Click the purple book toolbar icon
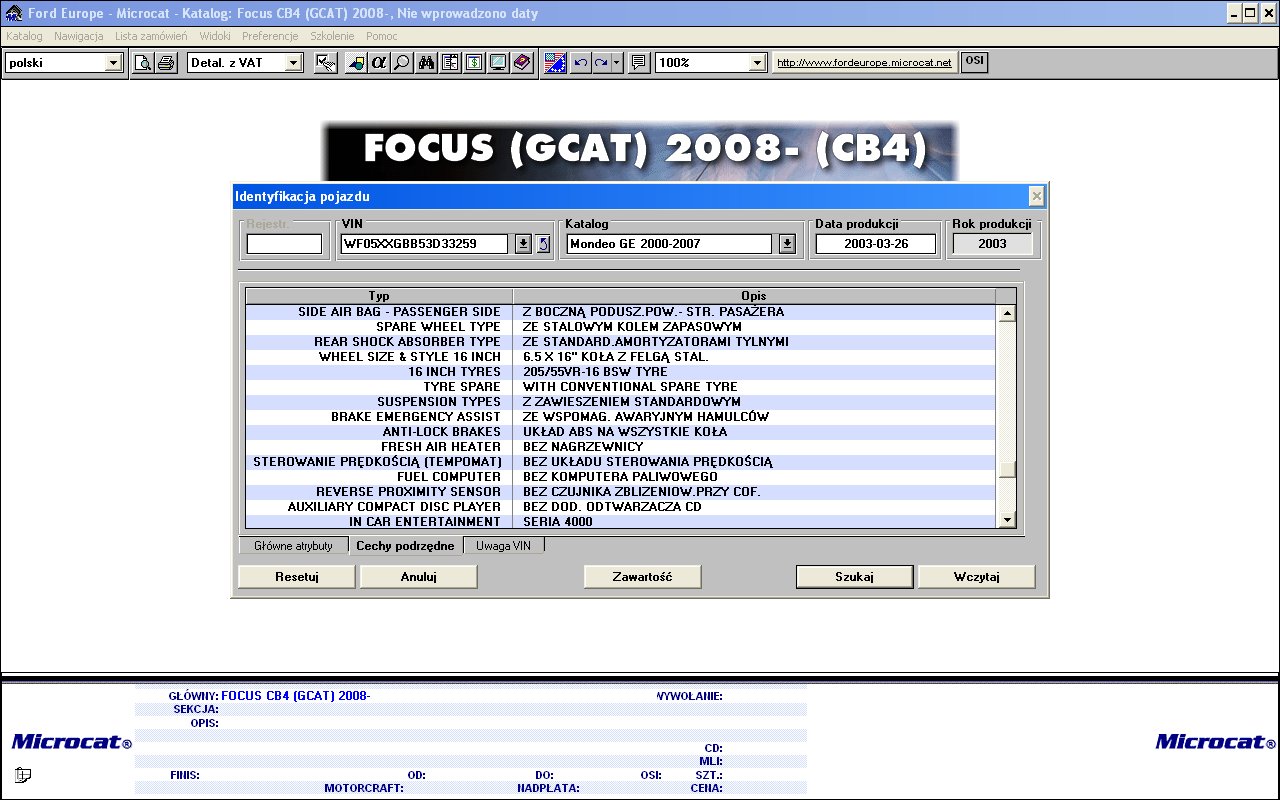1280x800 pixels. point(521,62)
